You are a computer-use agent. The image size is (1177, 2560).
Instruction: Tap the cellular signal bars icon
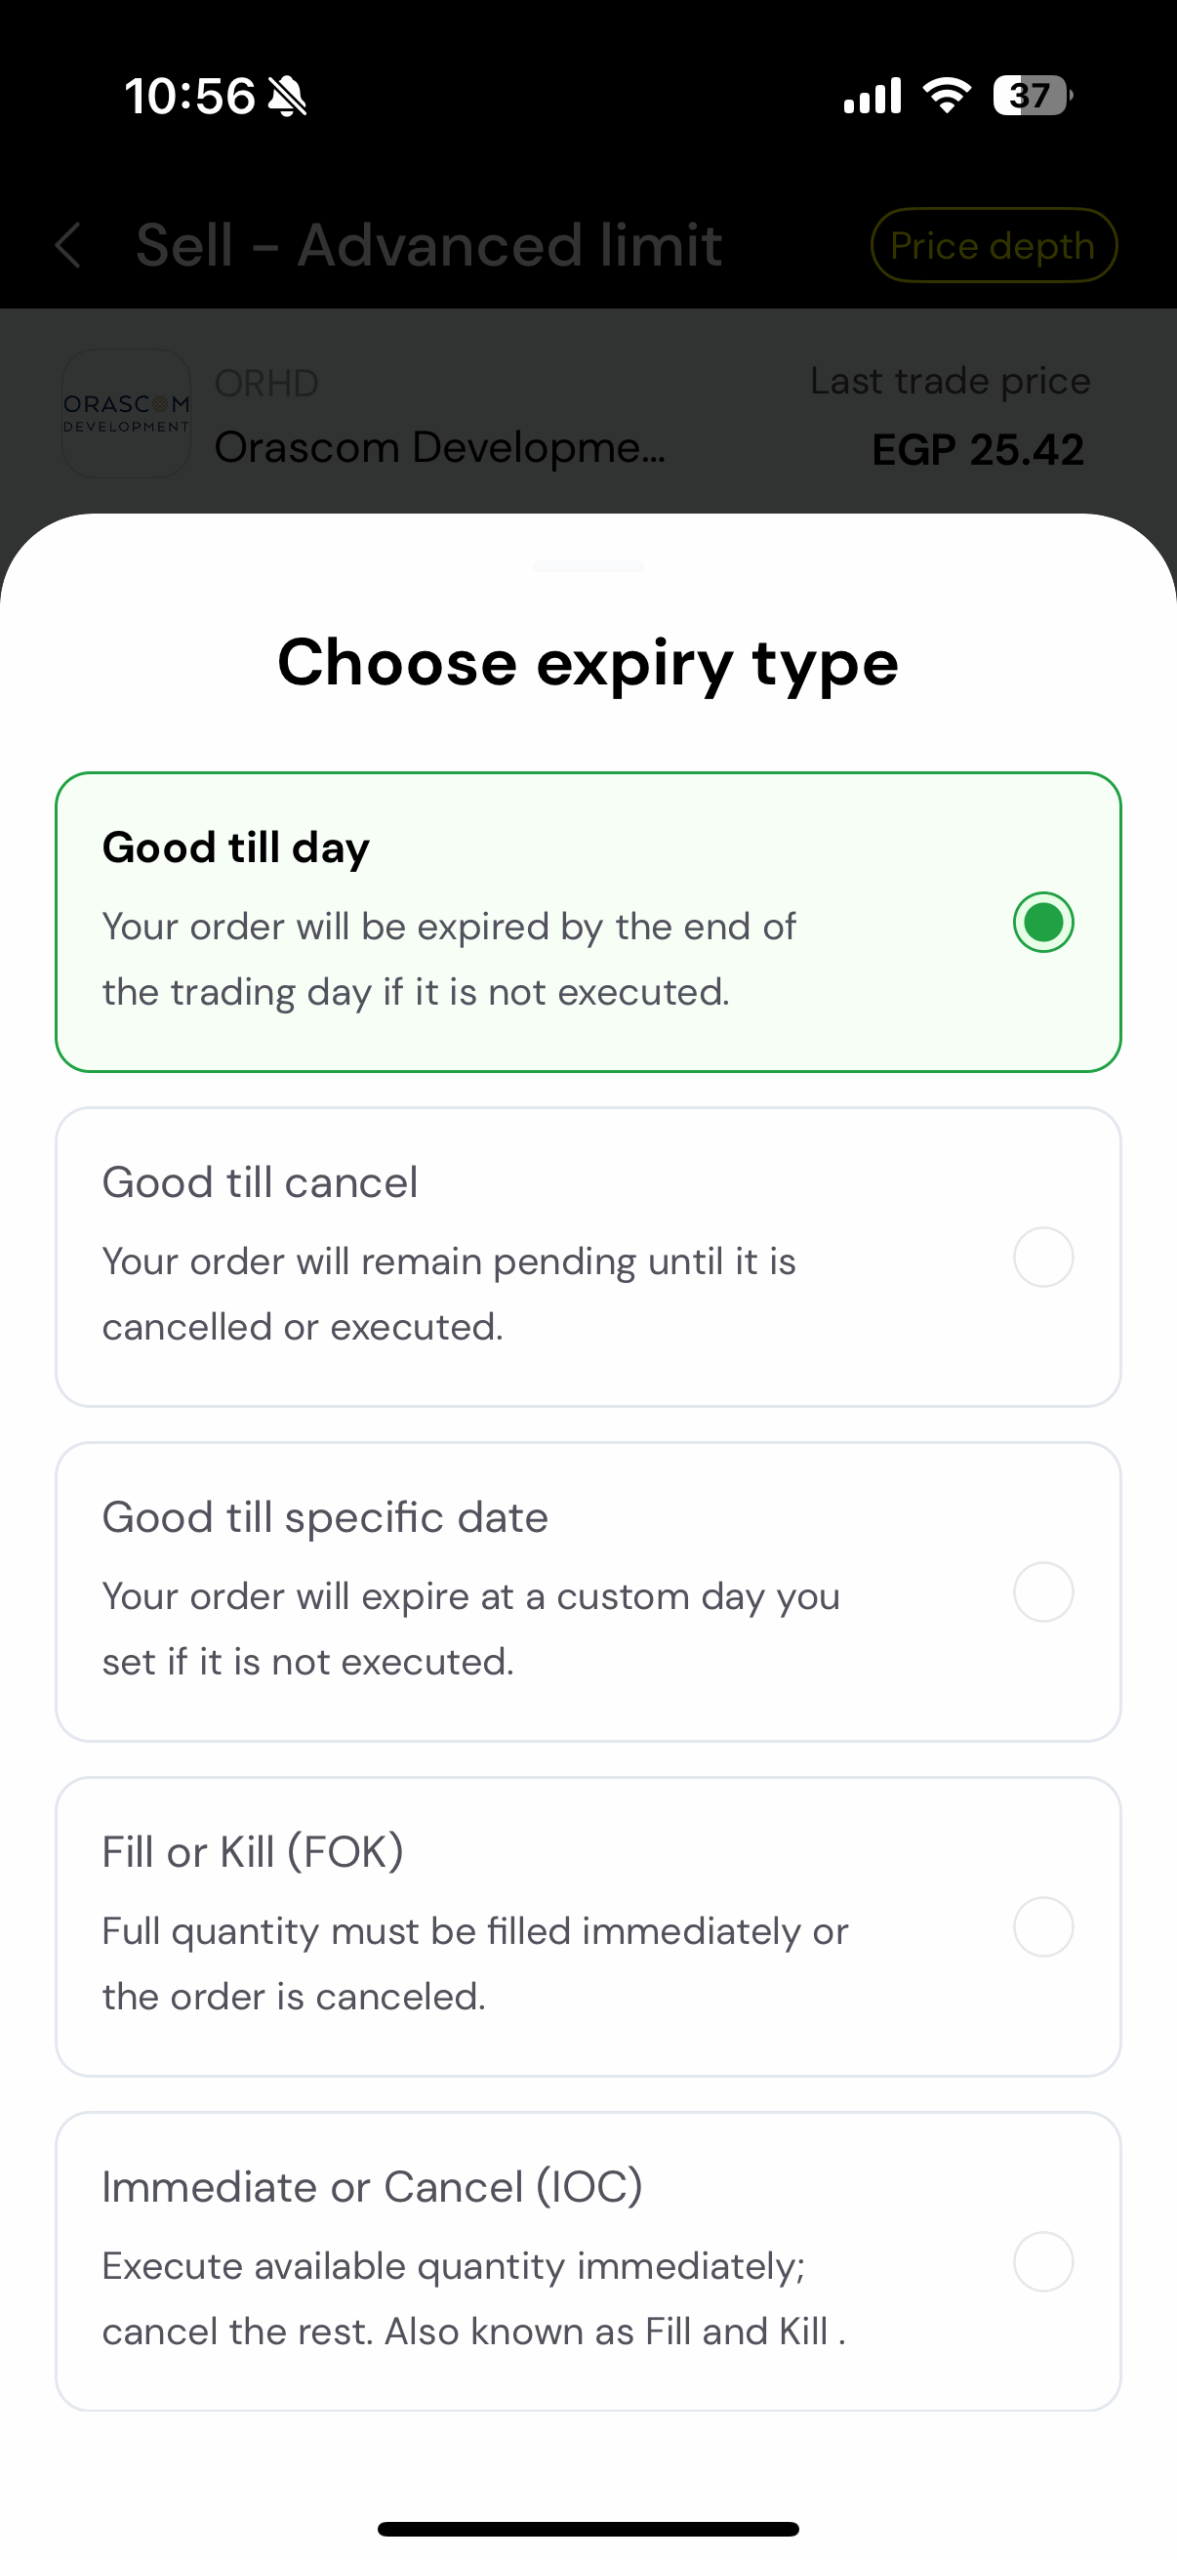coord(872,96)
